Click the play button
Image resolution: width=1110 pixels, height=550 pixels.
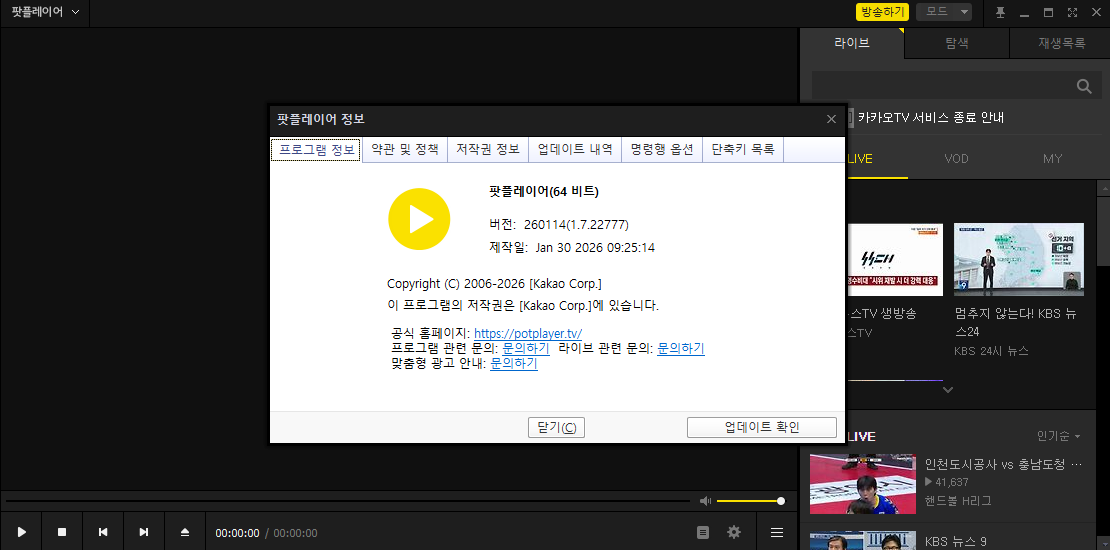(x=21, y=532)
